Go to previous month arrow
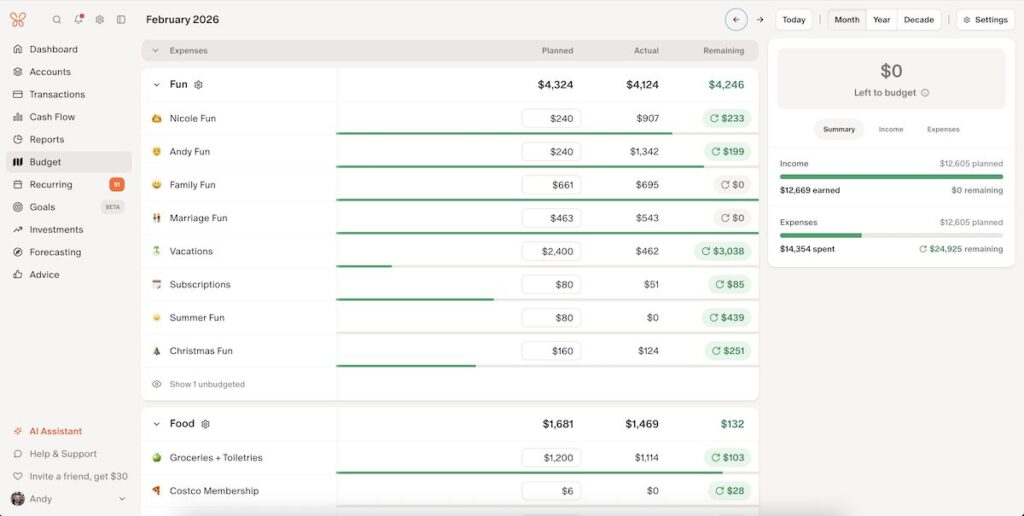Viewport: 1024px width, 516px height. point(736,20)
